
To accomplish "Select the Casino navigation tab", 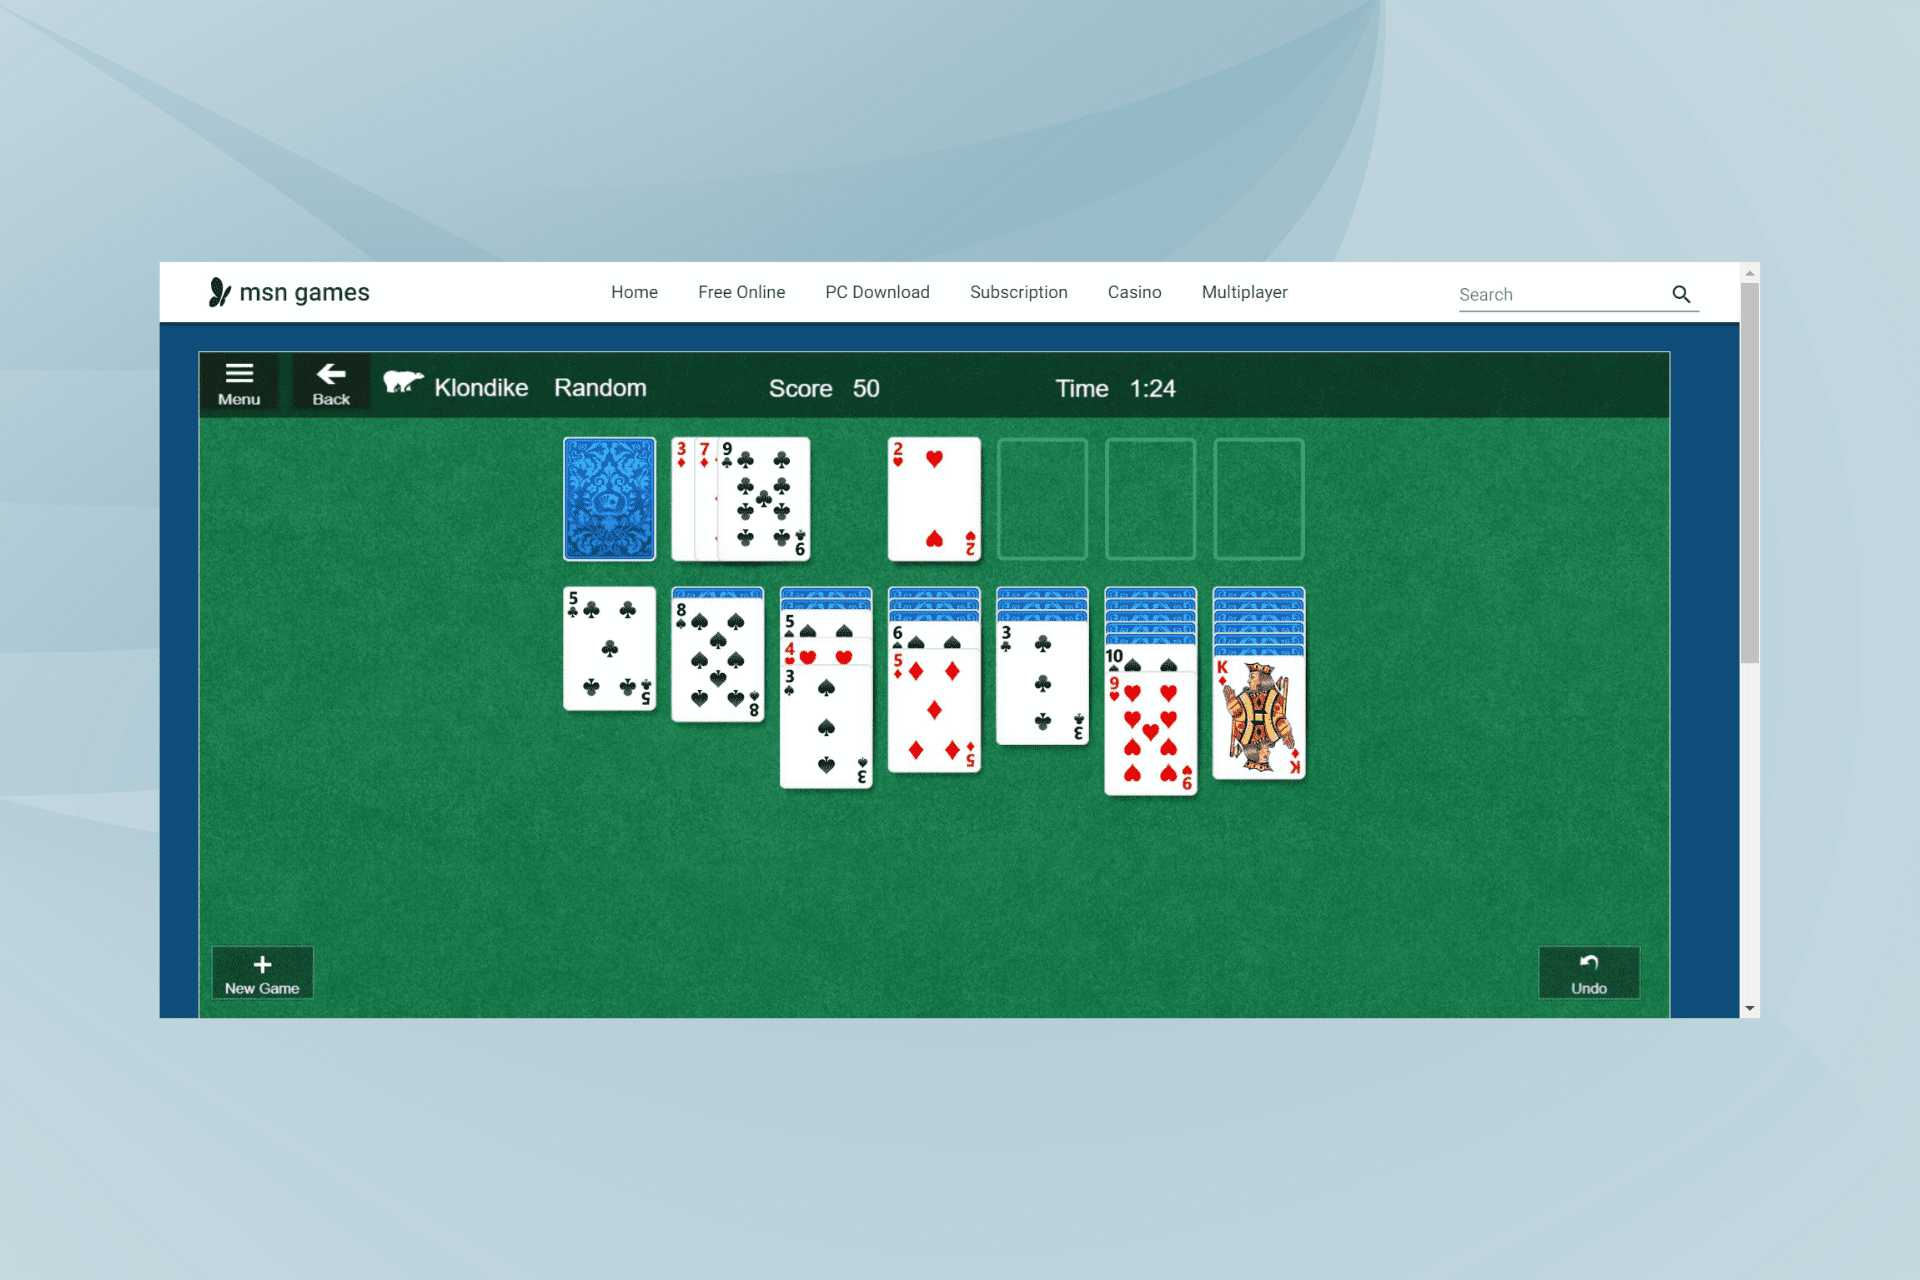I will [x=1134, y=291].
